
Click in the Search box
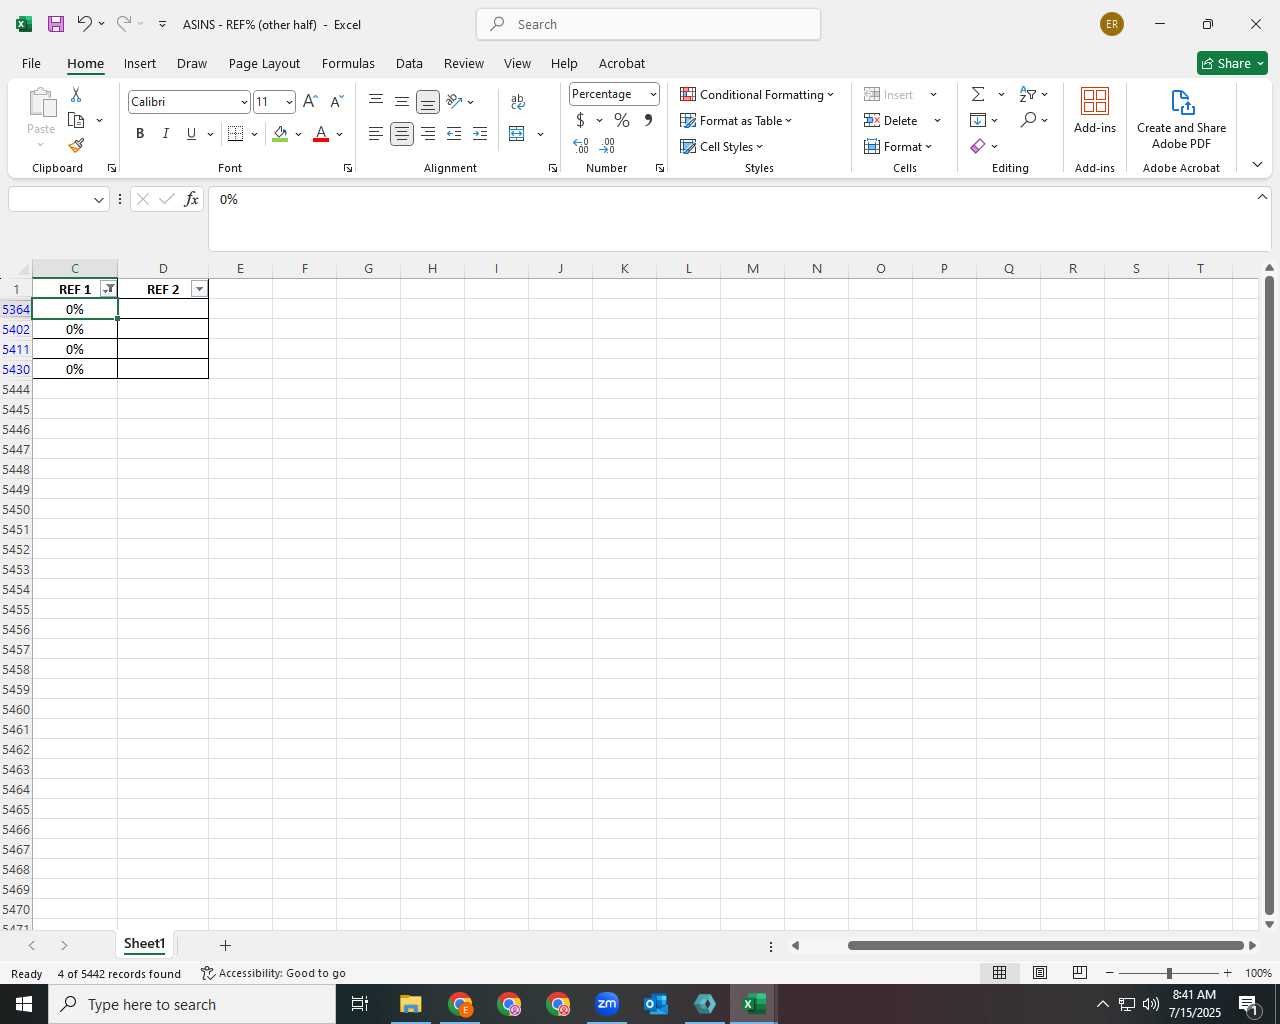coord(648,24)
